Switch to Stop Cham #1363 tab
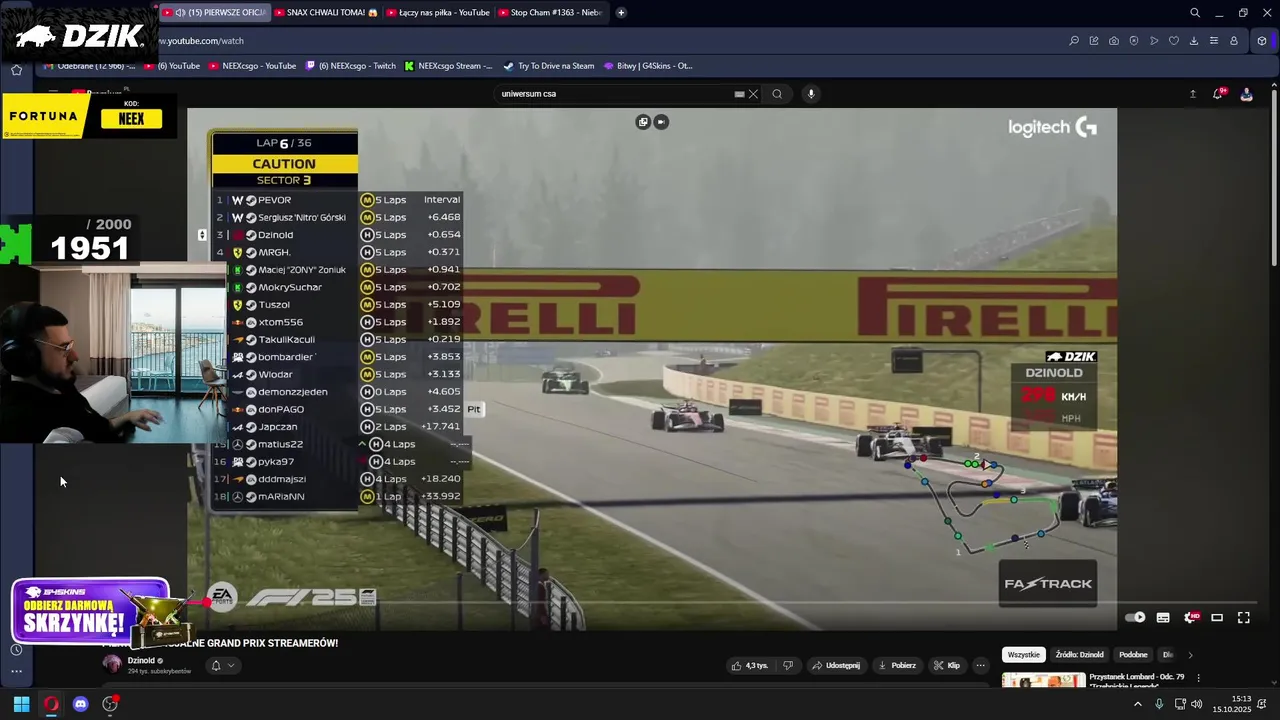 point(550,13)
